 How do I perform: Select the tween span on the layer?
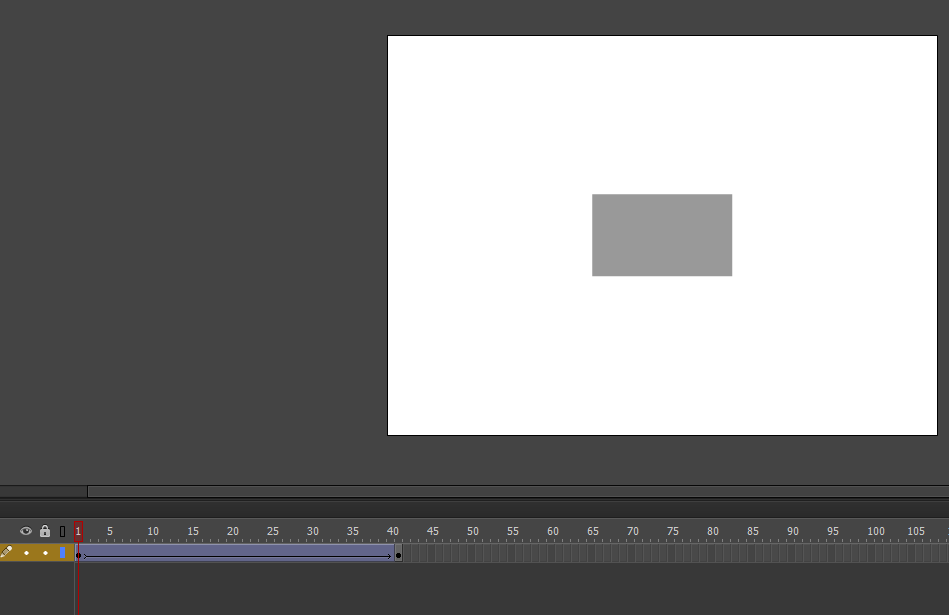click(x=238, y=553)
